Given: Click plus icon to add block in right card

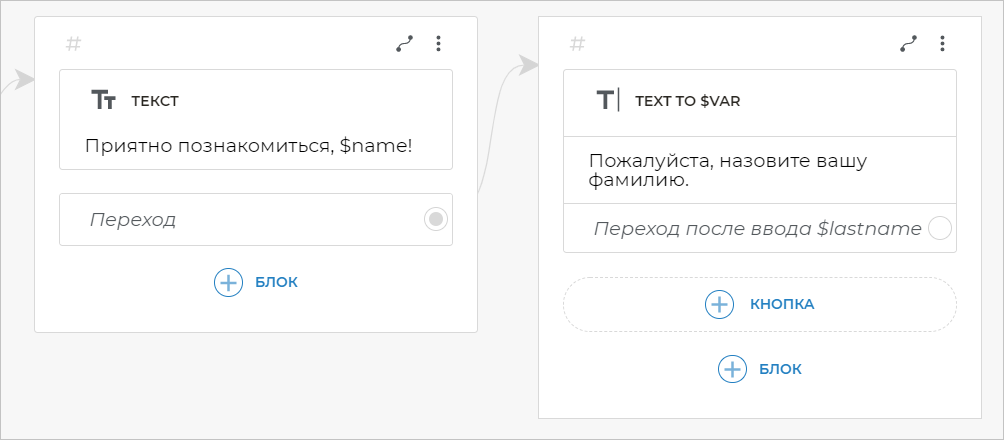Looking at the screenshot, I should (x=732, y=369).
